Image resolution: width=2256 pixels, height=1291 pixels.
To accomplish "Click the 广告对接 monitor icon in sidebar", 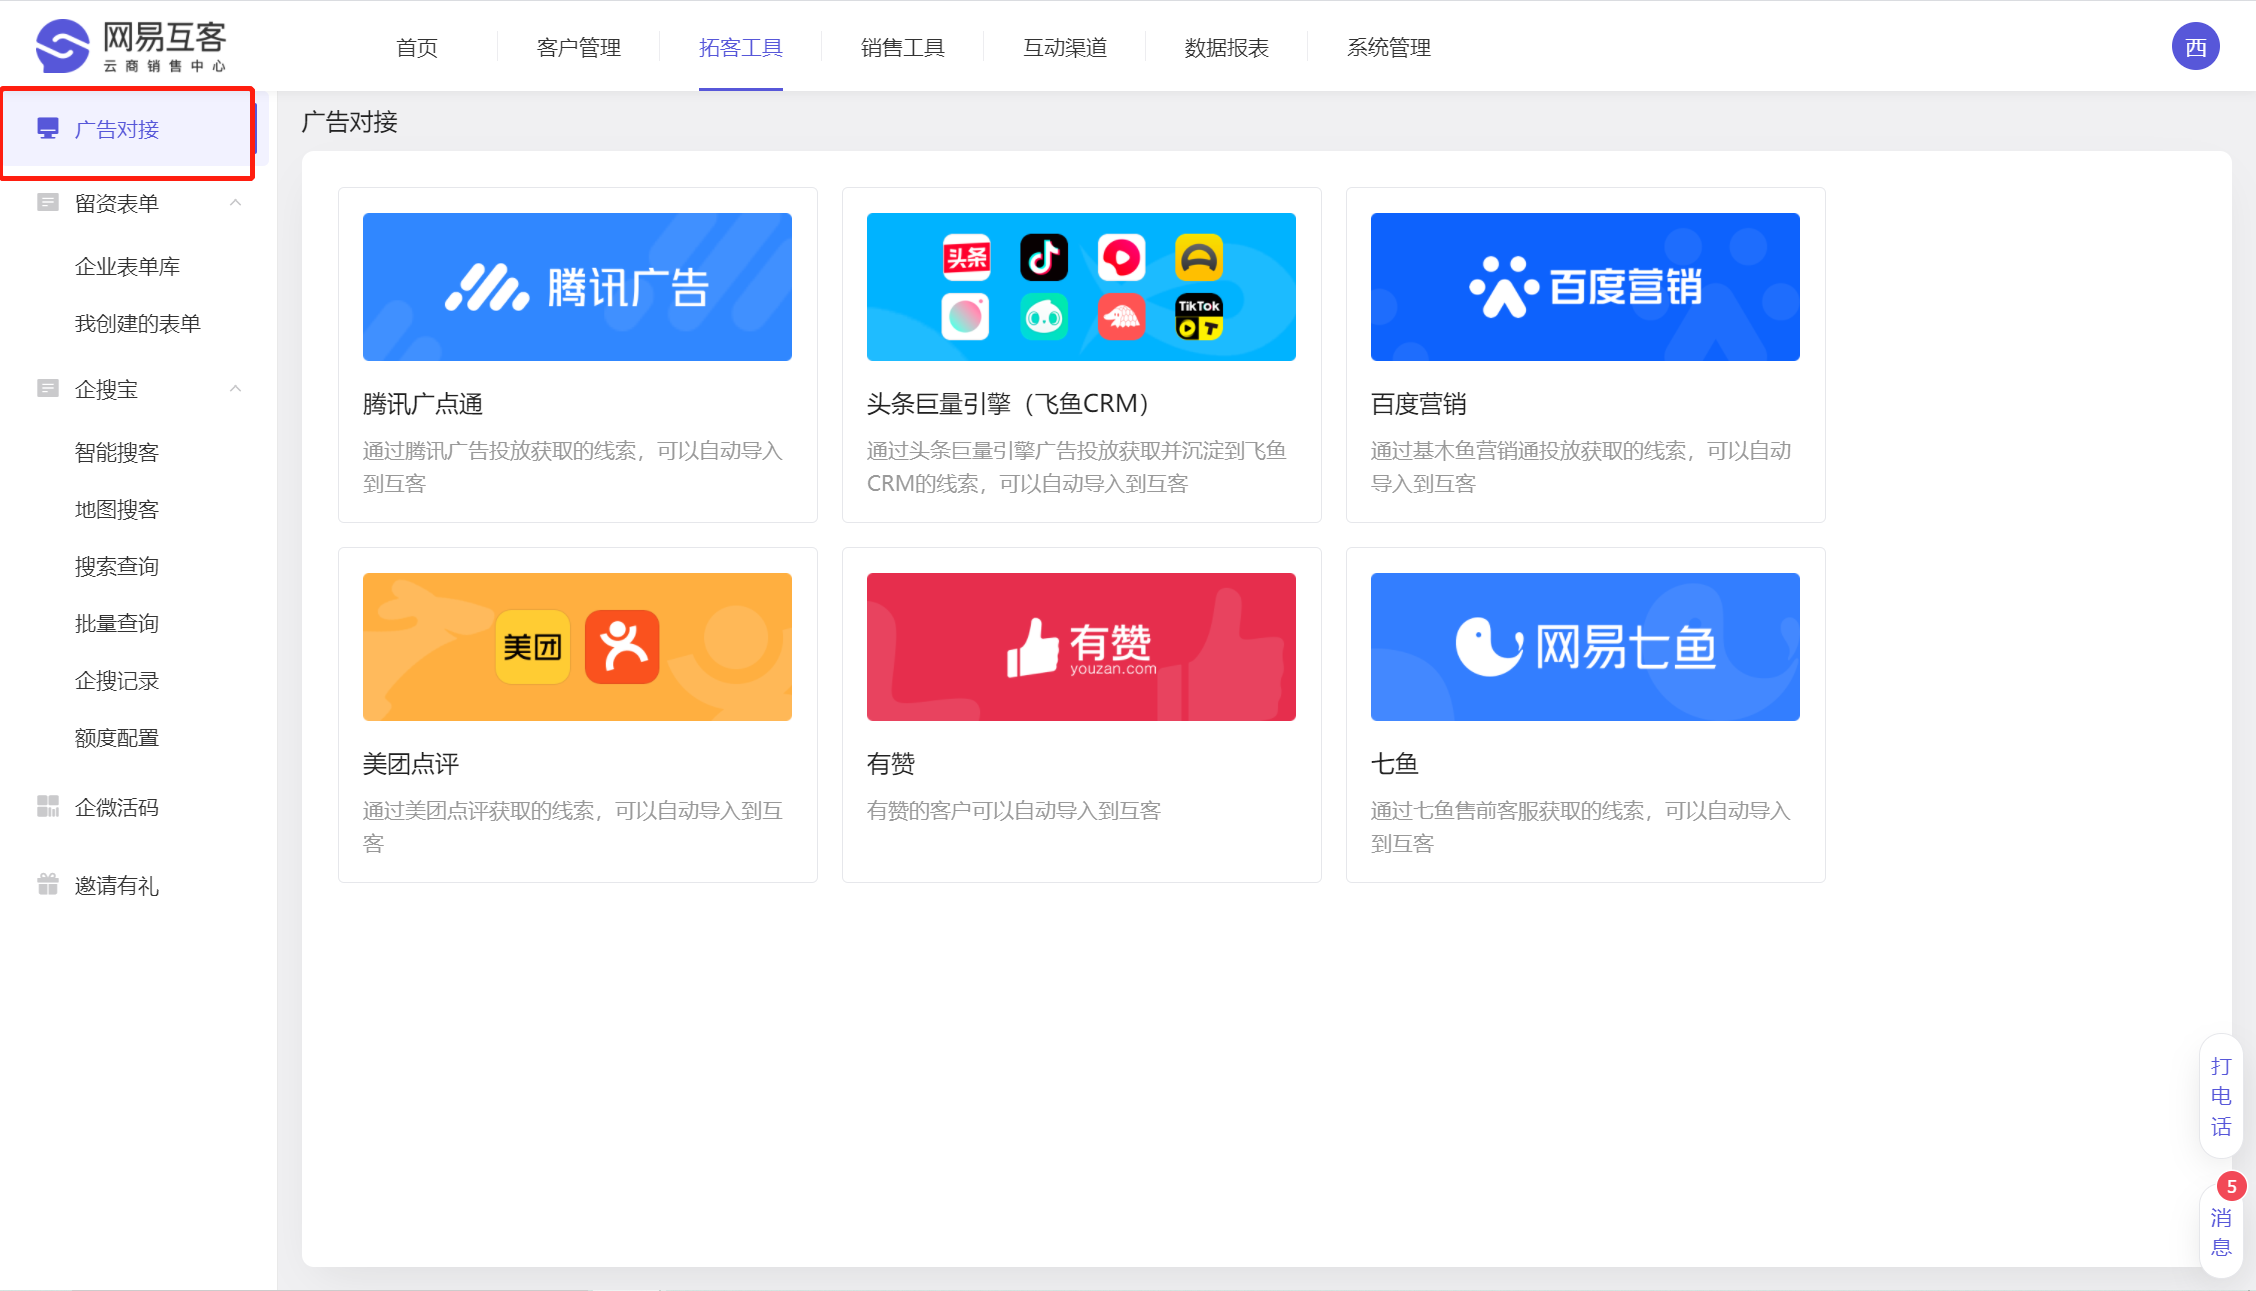I will tap(48, 128).
